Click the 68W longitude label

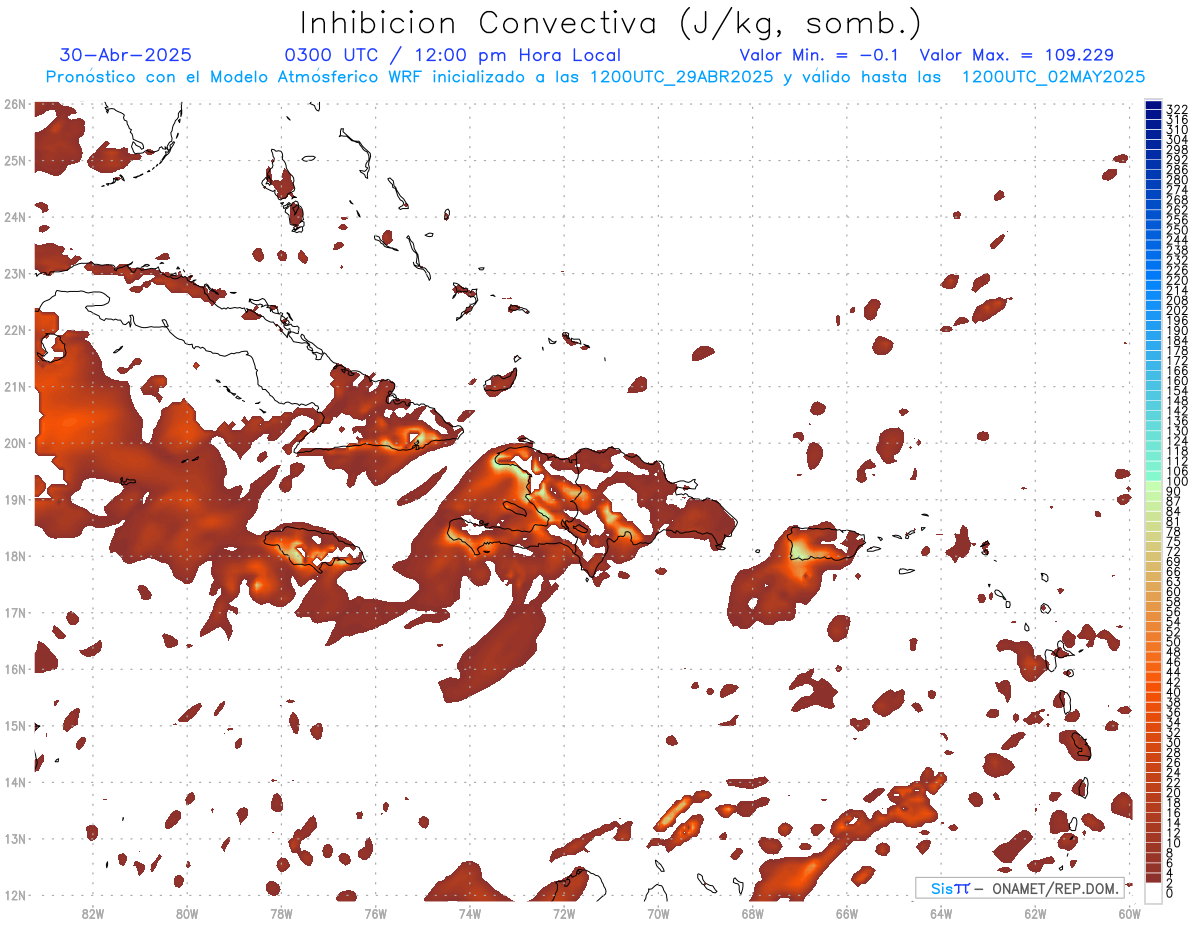[x=752, y=913]
